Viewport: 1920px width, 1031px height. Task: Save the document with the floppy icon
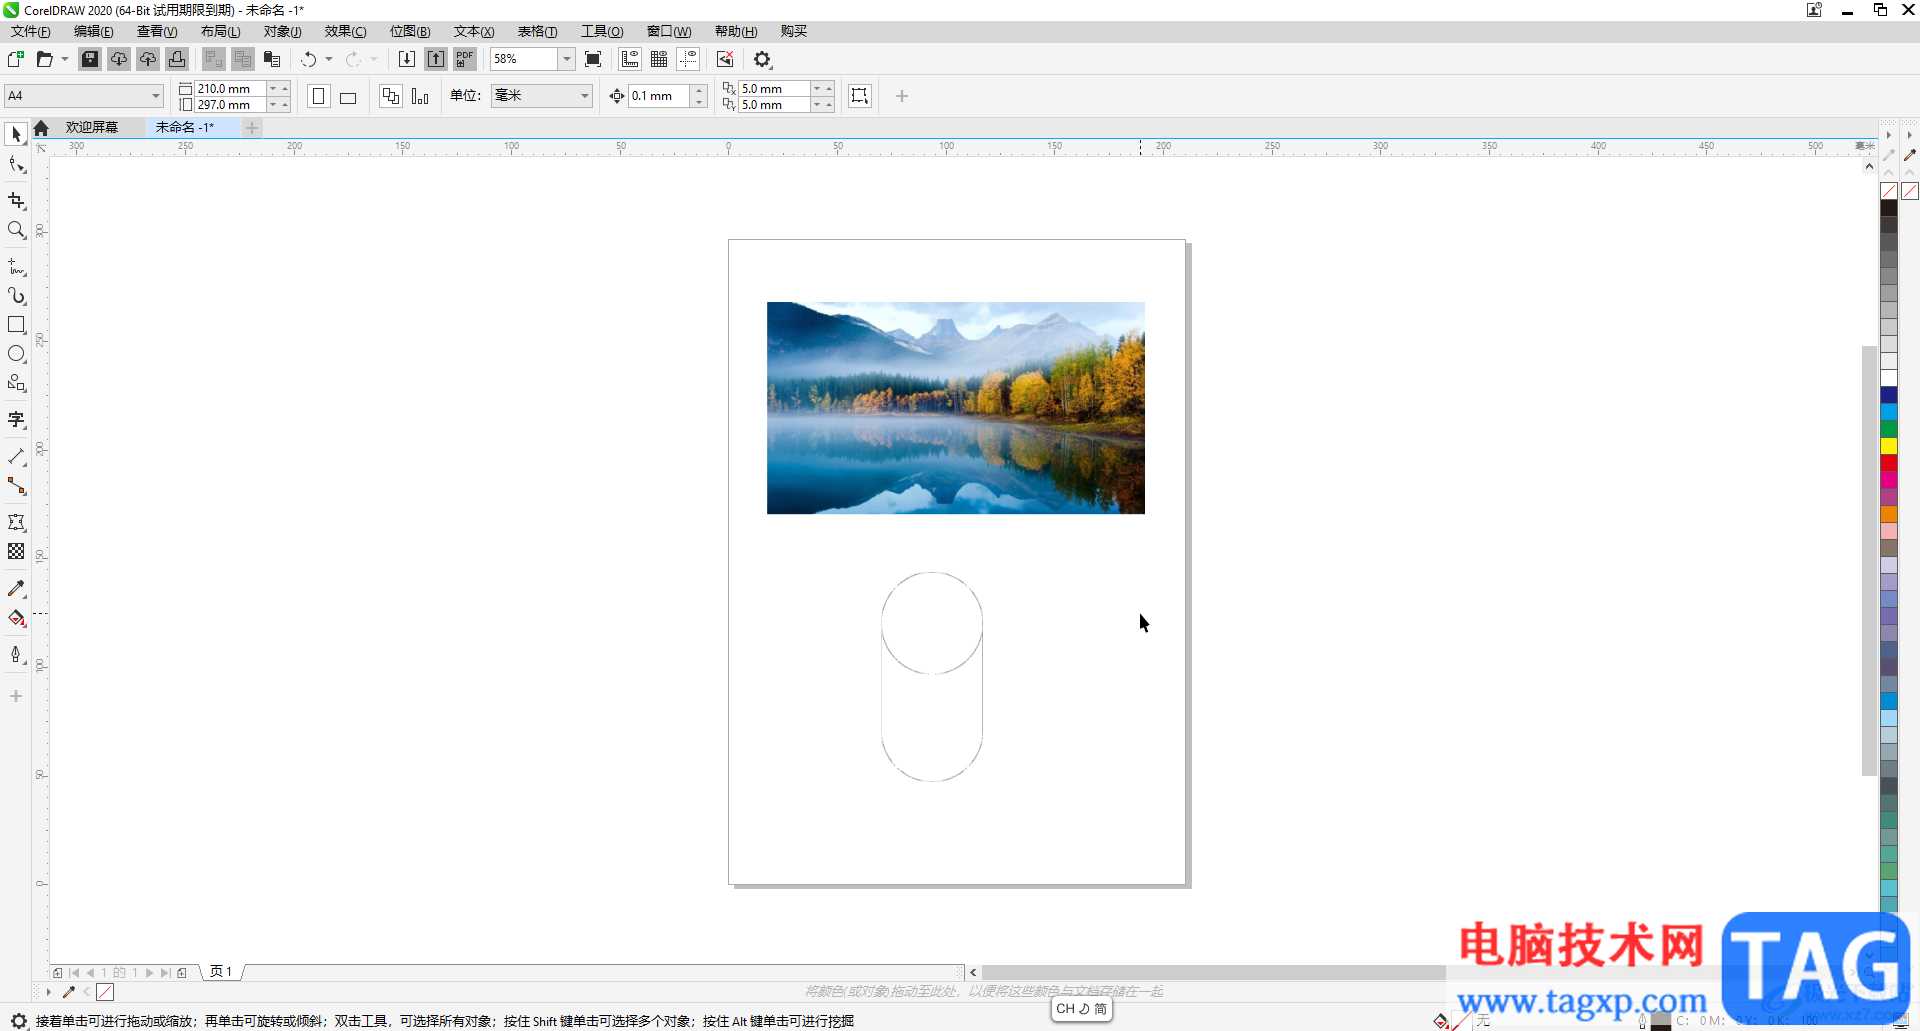(x=90, y=59)
